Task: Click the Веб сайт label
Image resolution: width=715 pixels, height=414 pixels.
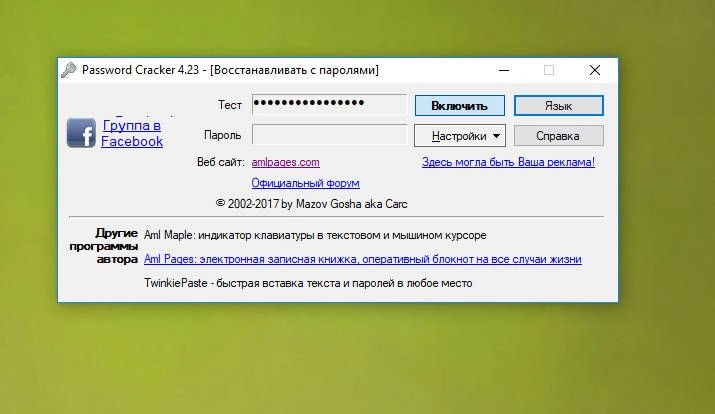Action: 221,162
